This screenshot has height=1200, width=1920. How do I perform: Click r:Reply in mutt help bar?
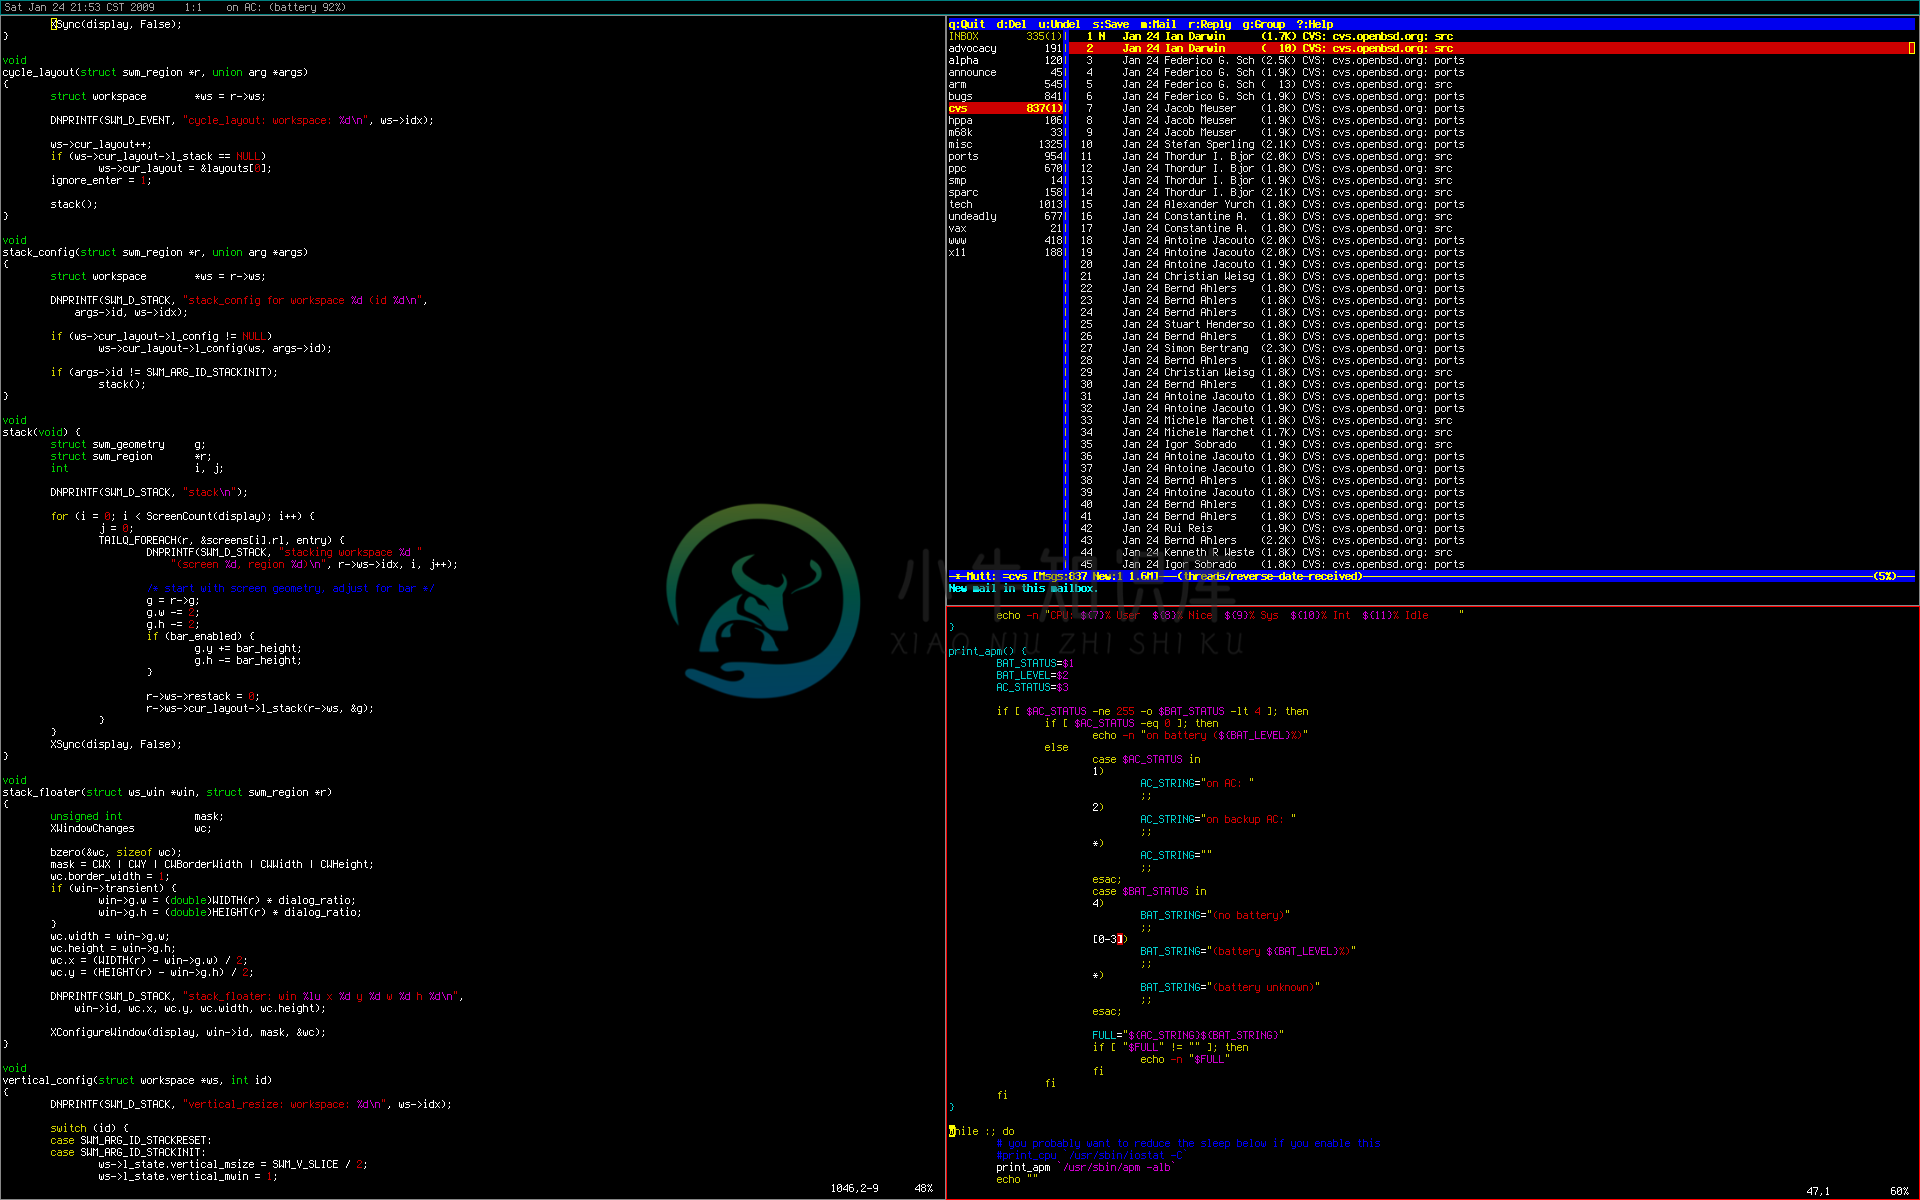pos(1209,24)
